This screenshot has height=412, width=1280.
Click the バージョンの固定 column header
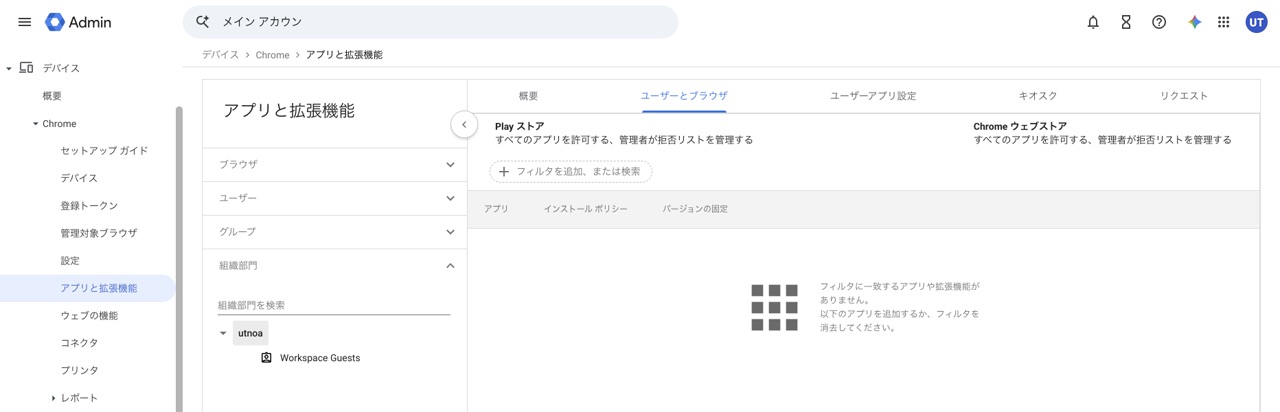click(695, 209)
